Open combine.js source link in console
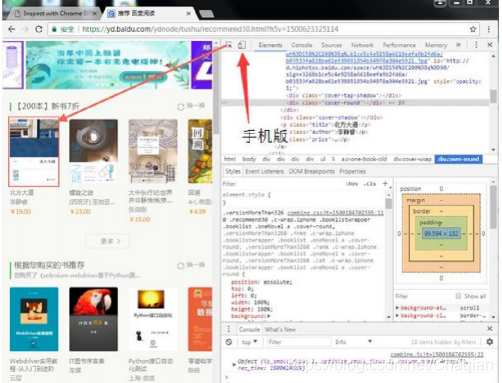The height and width of the screenshot is (383, 502). [437, 354]
